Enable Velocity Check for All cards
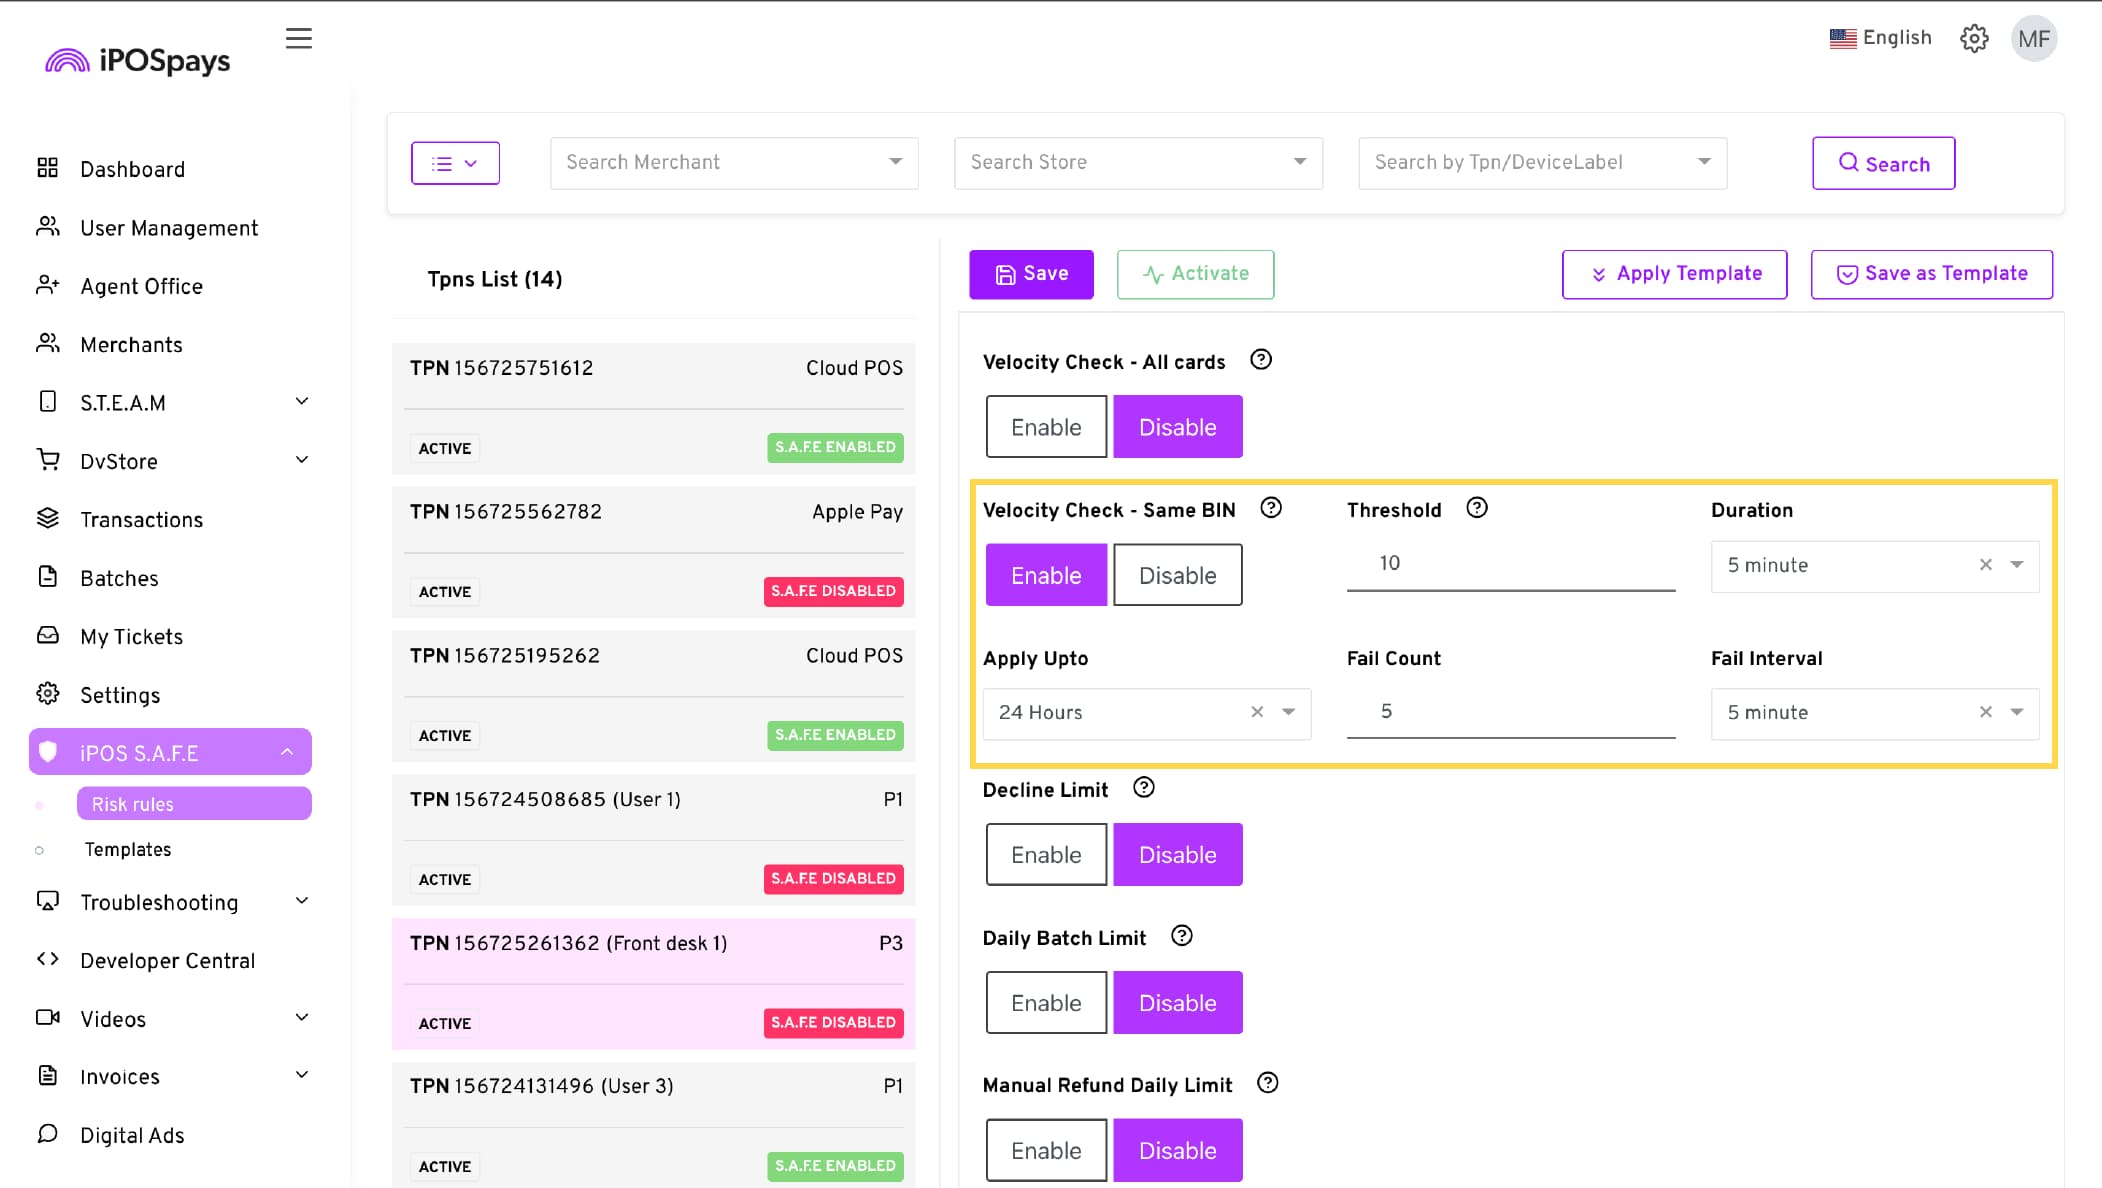 pyautogui.click(x=1046, y=427)
